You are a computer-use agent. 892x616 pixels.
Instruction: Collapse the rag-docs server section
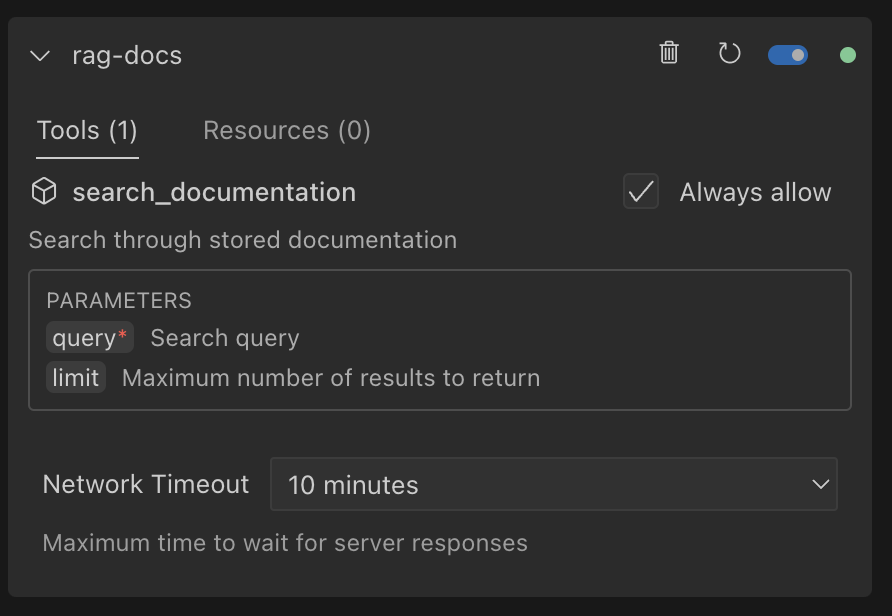[x=39, y=56]
